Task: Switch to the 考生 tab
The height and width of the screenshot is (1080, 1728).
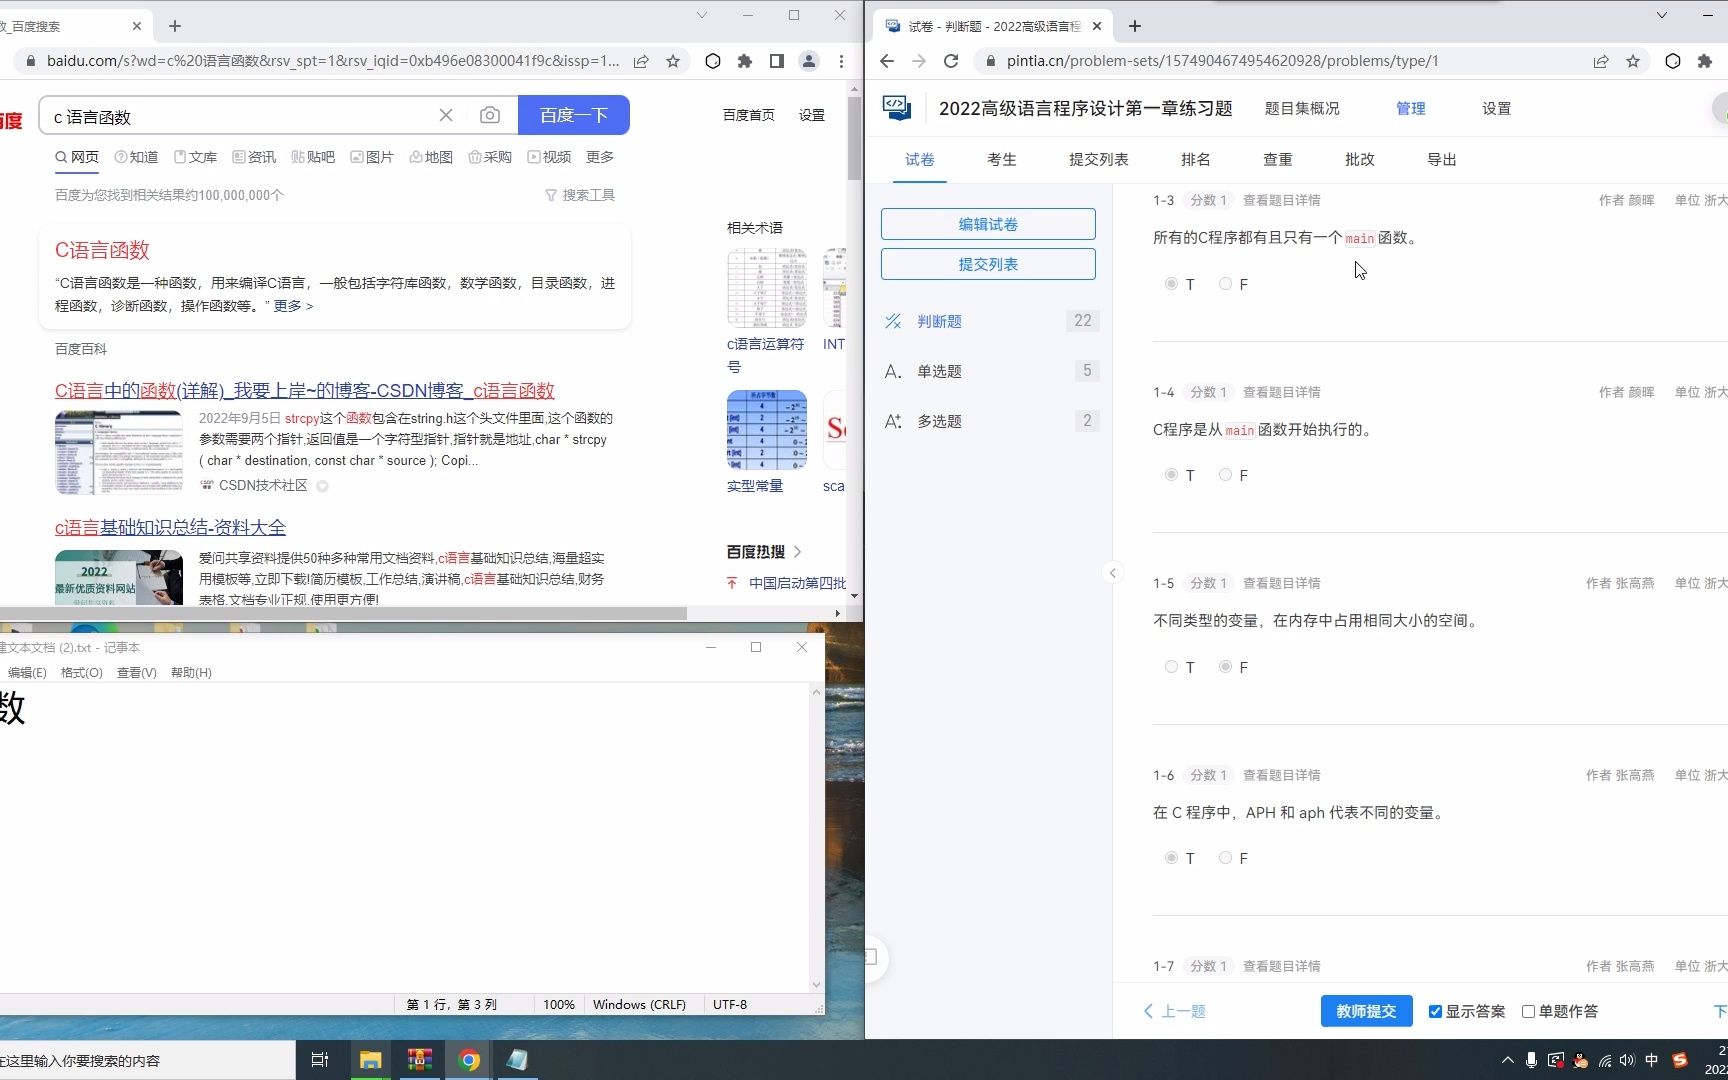Action: pyautogui.click(x=1001, y=160)
